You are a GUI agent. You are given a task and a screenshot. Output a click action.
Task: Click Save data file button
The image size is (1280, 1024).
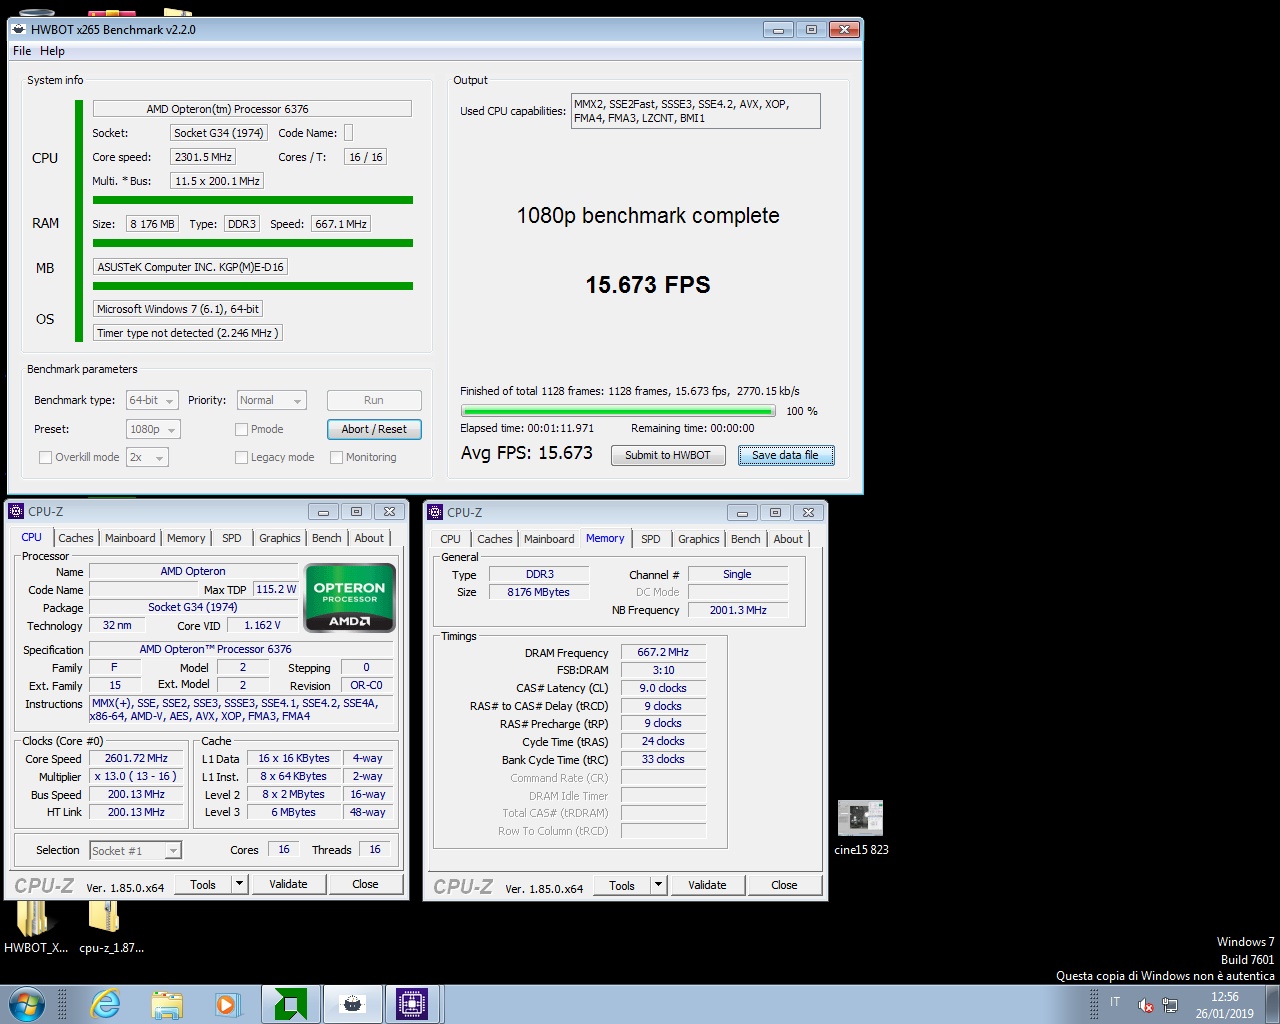pyautogui.click(x=785, y=455)
